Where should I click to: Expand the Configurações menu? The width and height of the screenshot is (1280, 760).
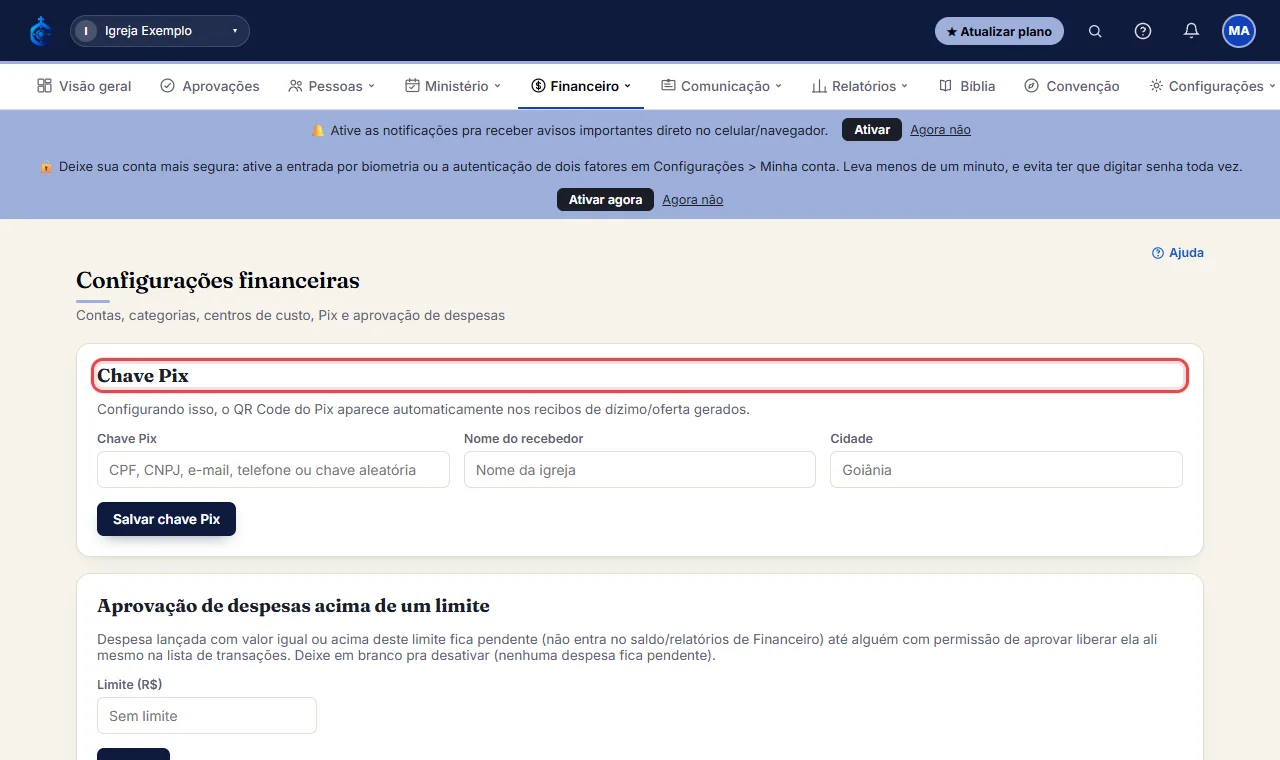[x=1213, y=86]
